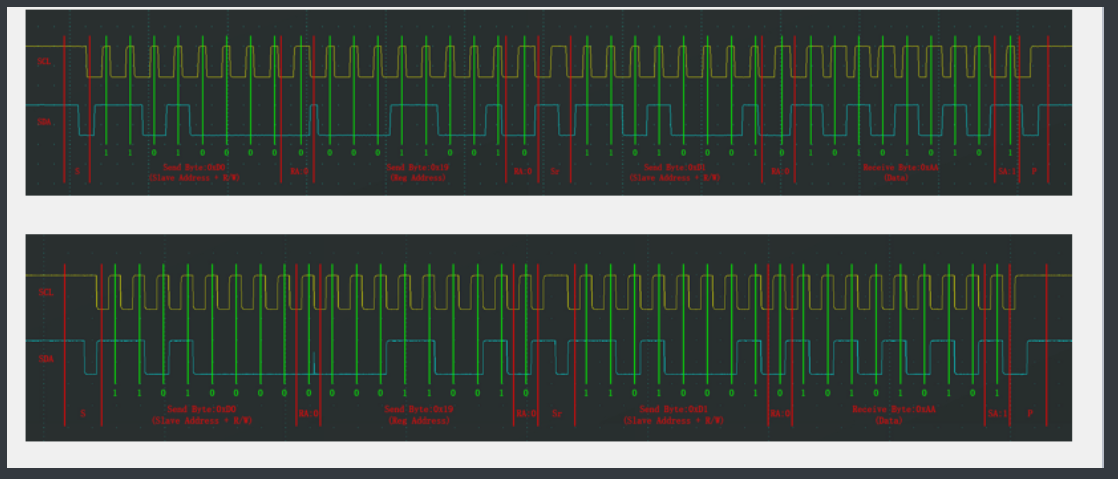
Task: Click the S start marker in lower waveform
Action: [83, 413]
